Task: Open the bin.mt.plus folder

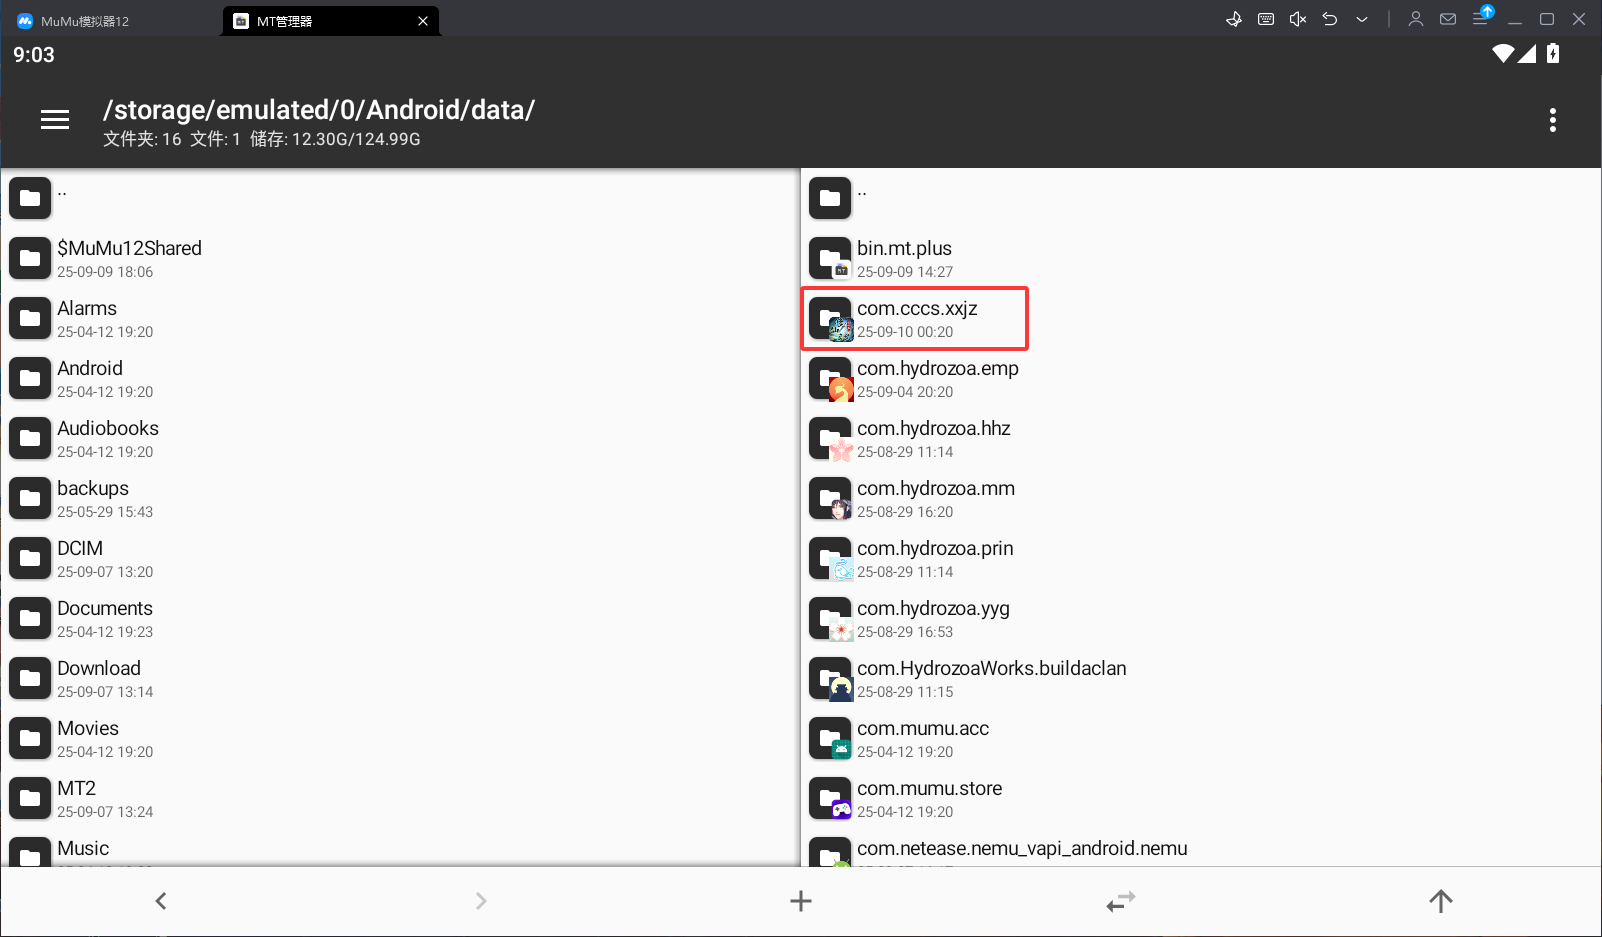Action: 1200,259
